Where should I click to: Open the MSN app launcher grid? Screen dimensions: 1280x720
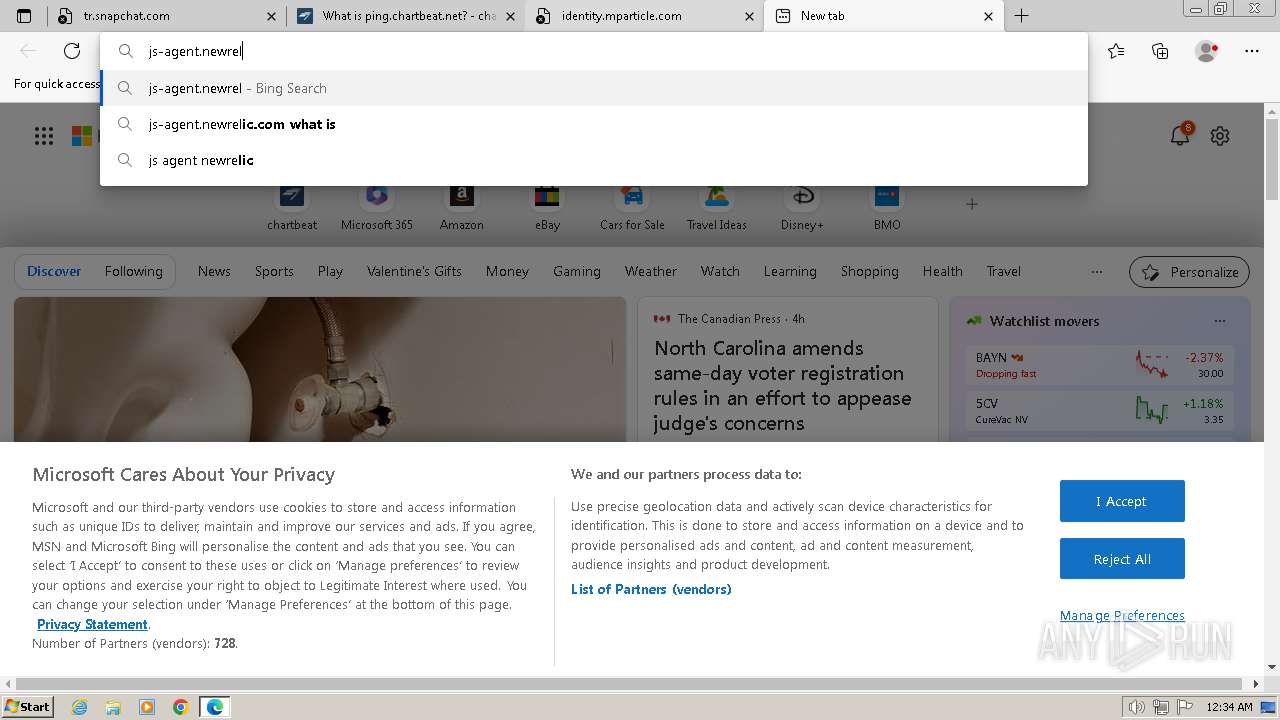(44, 136)
